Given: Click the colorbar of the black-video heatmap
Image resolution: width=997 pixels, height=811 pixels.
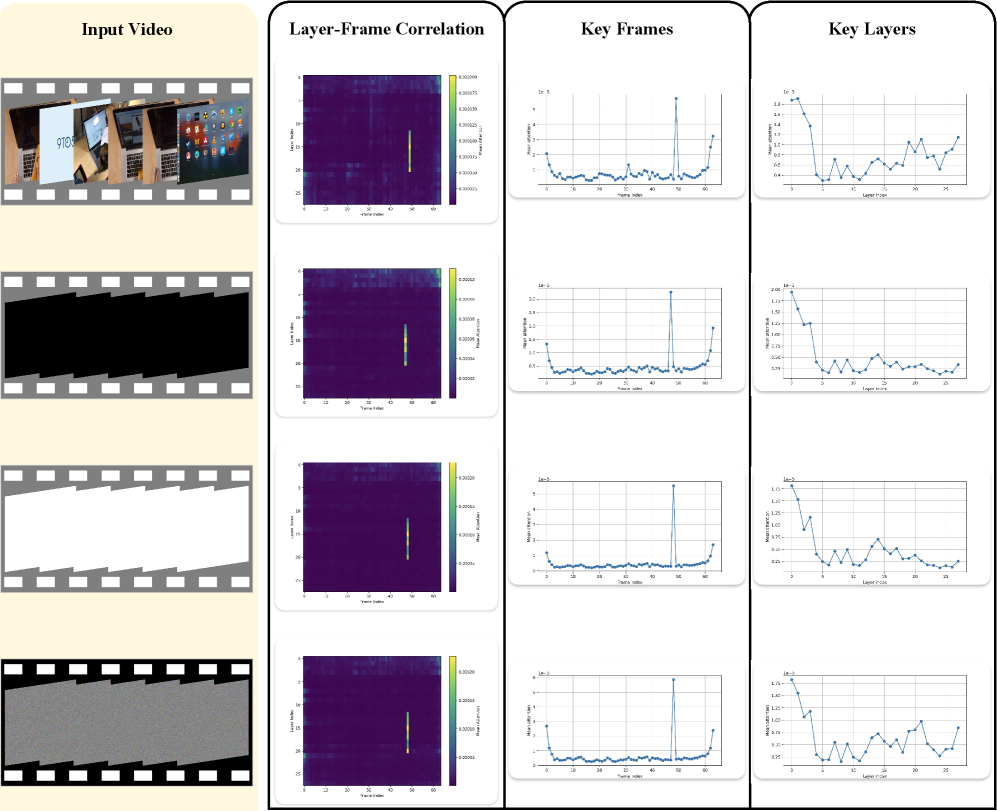Looking at the screenshot, I should pos(452,333).
